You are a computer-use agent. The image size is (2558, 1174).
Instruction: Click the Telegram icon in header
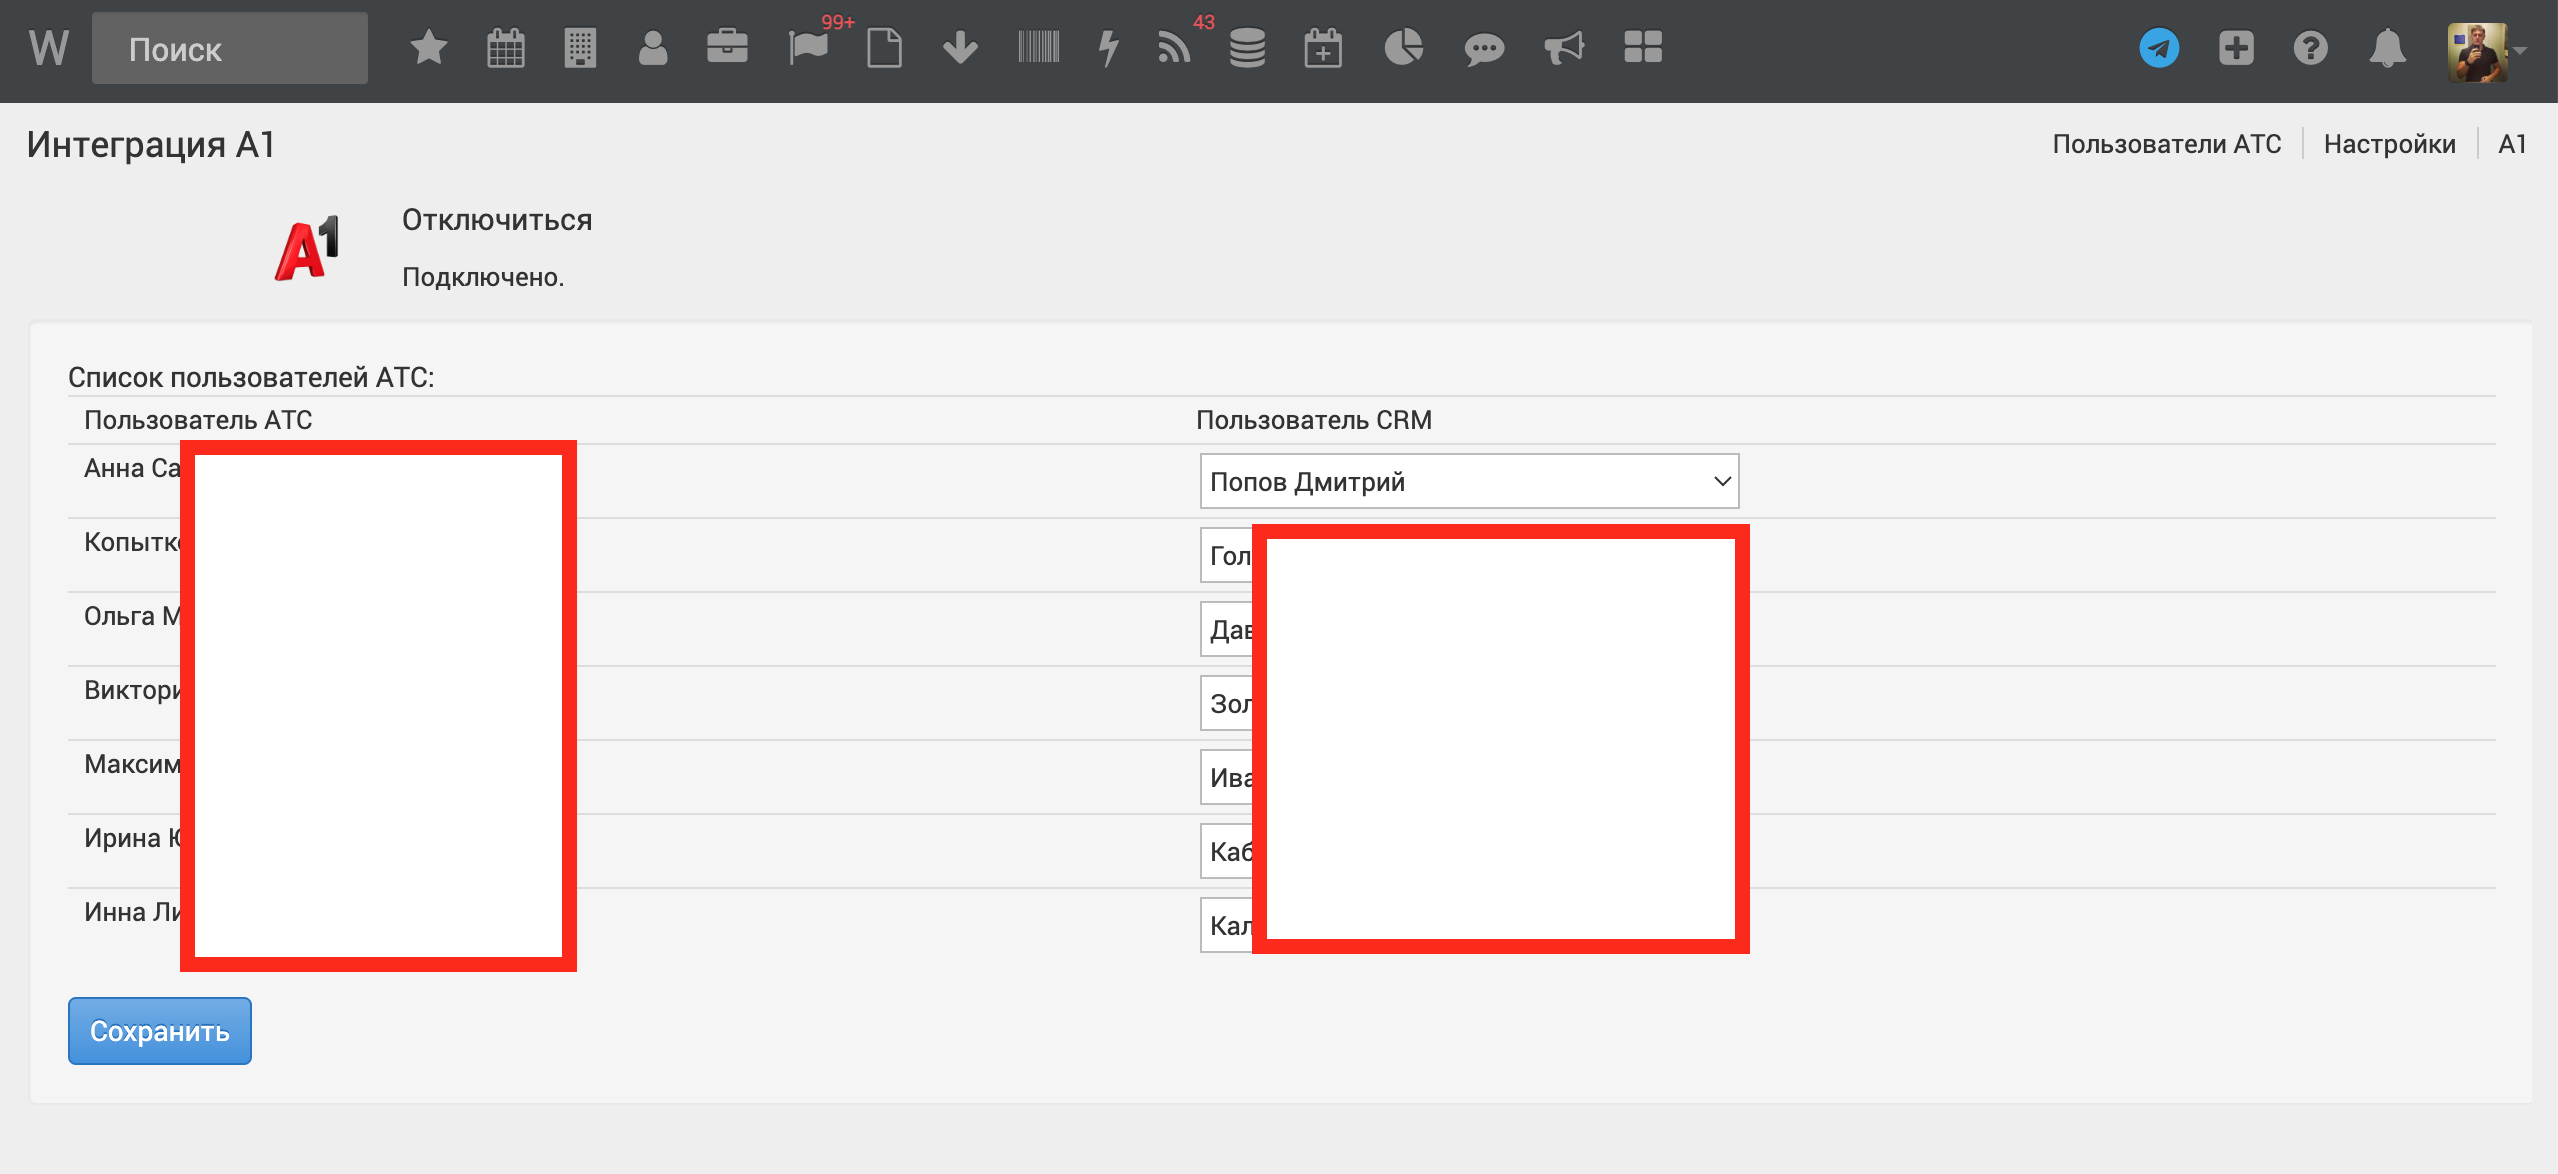tap(2159, 48)
